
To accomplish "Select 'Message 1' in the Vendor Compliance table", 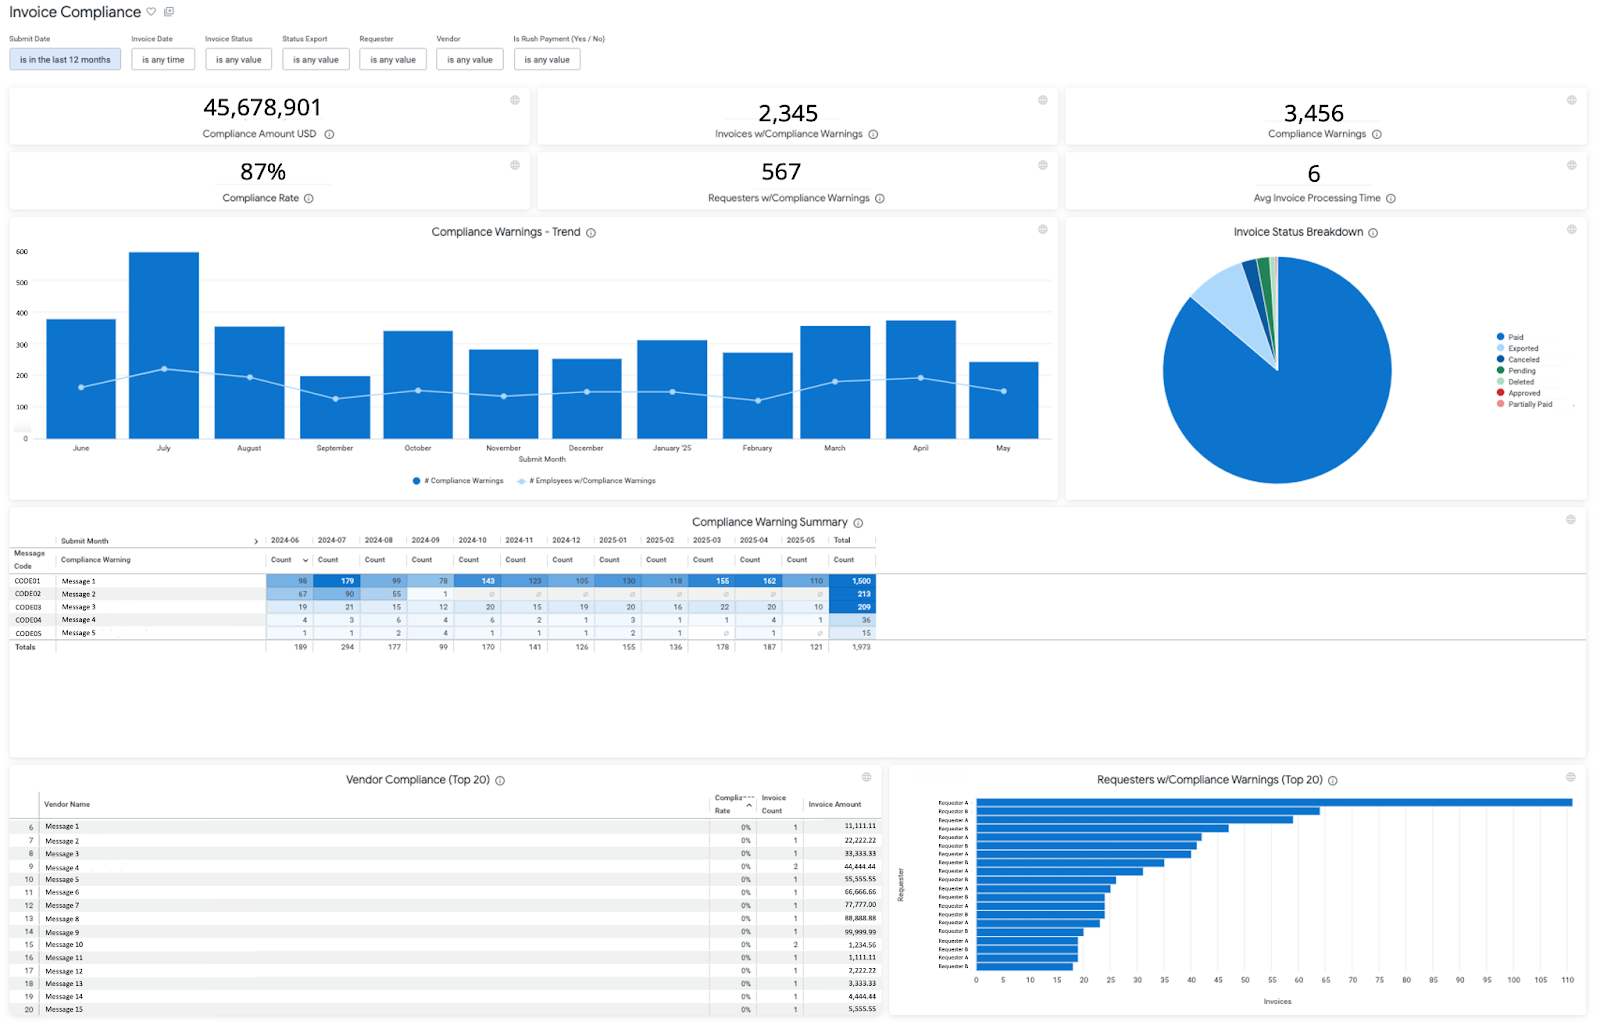I will (x=62, y=825).
